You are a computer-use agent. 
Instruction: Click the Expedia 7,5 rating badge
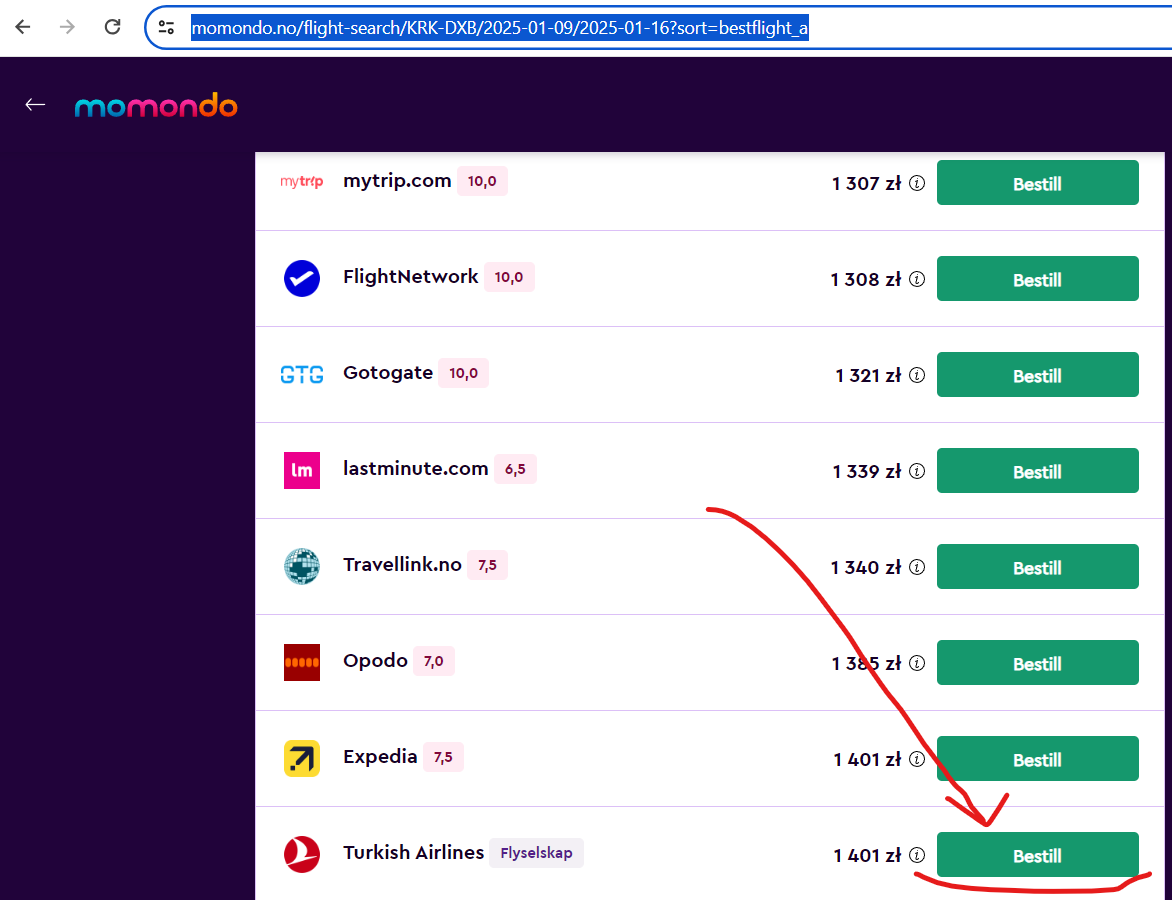[443, 757]
